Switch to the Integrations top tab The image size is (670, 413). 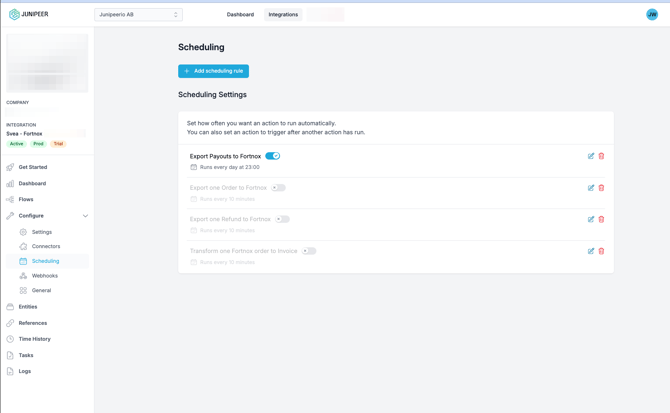point(283,15)
